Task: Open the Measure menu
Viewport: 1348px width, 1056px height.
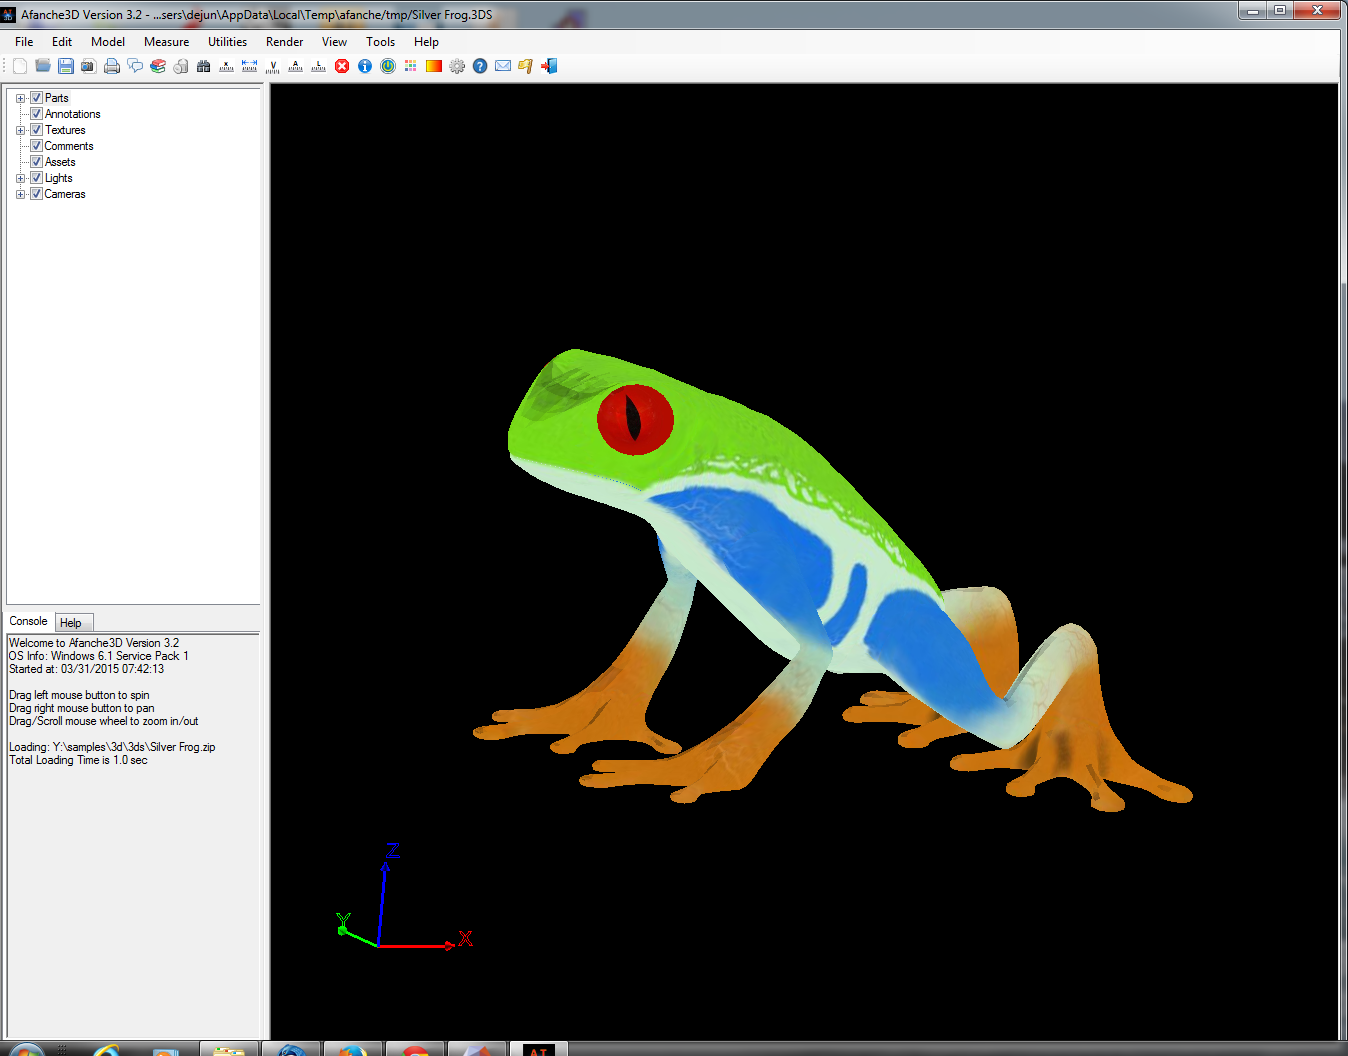Action: 166,42
